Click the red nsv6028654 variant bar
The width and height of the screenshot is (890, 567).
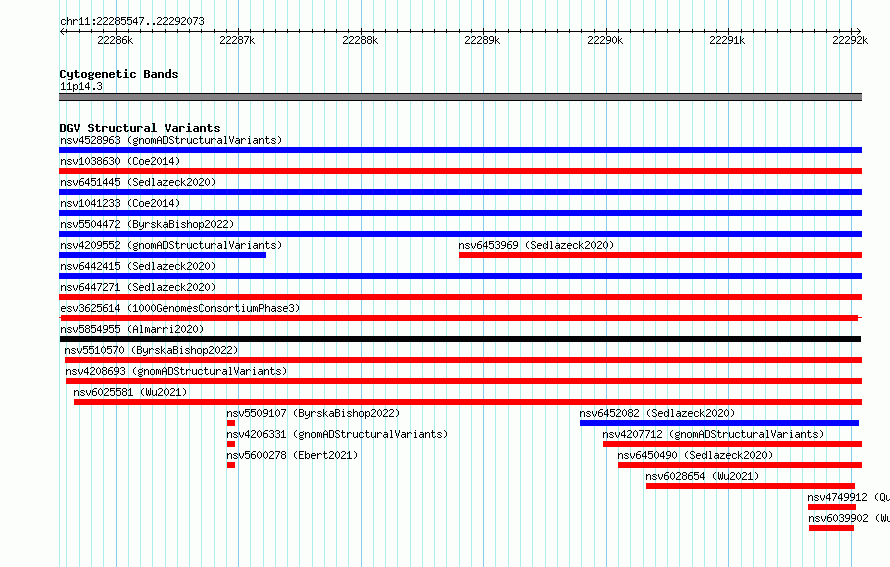coord(750,486)
